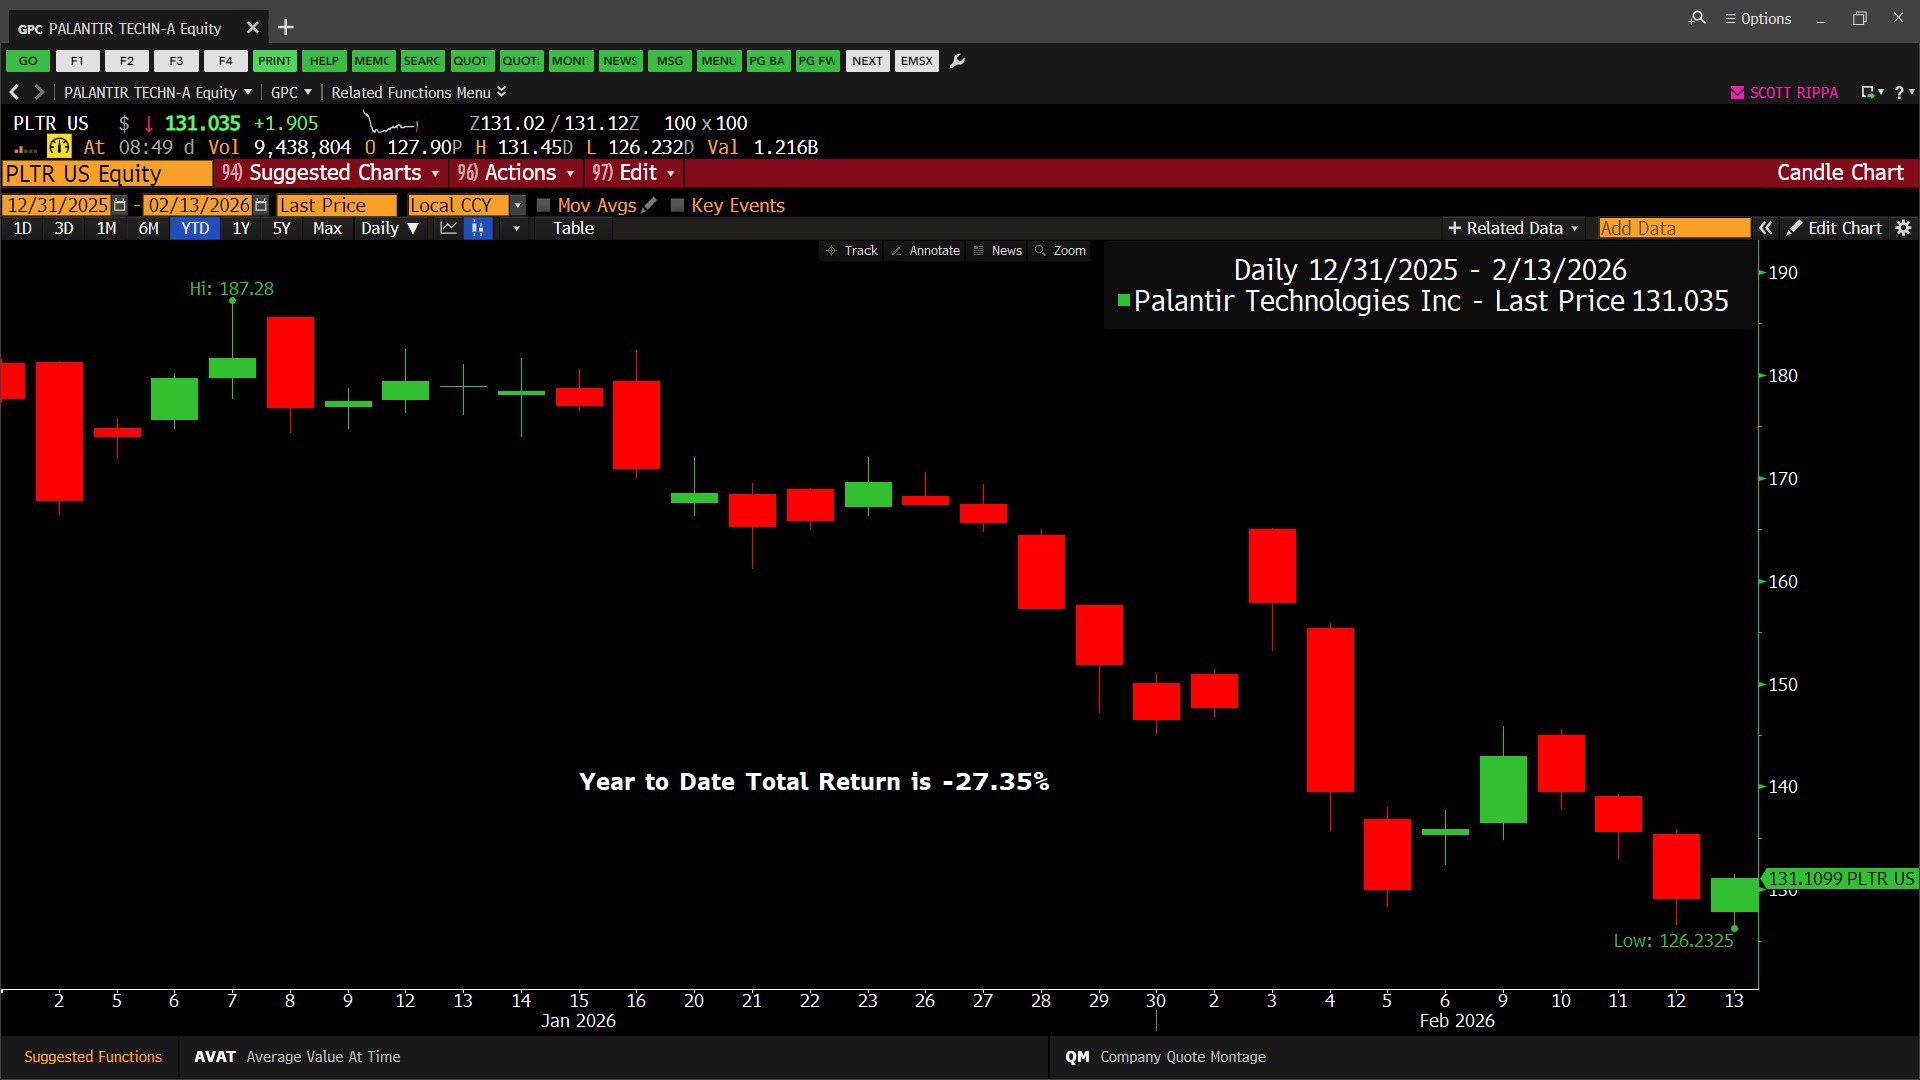
Task: Select the 1Y range tab
Action: (241, 228)
